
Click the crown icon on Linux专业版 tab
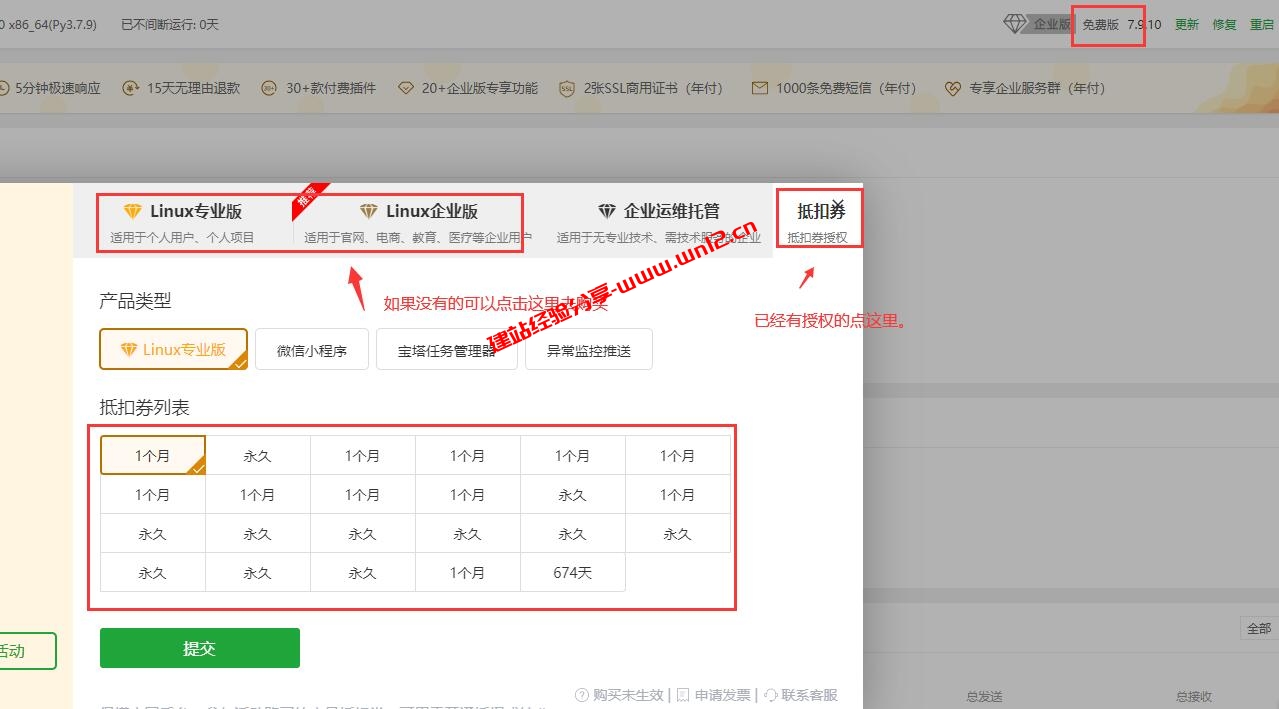click(x=131, y=210)
